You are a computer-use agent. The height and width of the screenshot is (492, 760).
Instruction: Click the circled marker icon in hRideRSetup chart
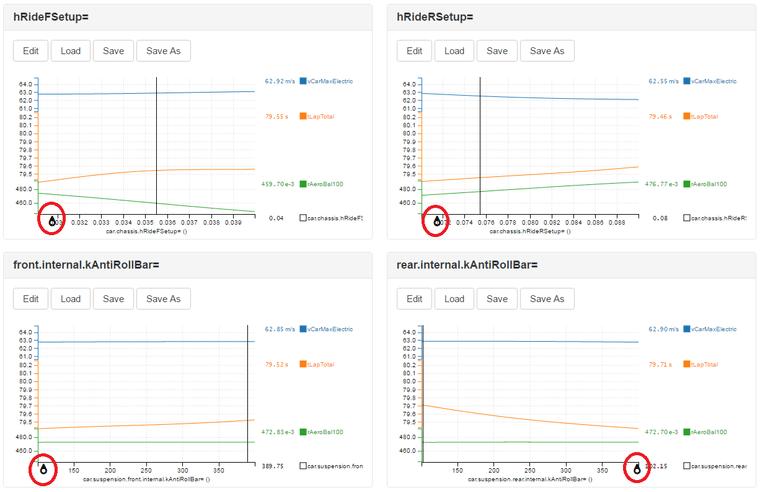(436, 219)
